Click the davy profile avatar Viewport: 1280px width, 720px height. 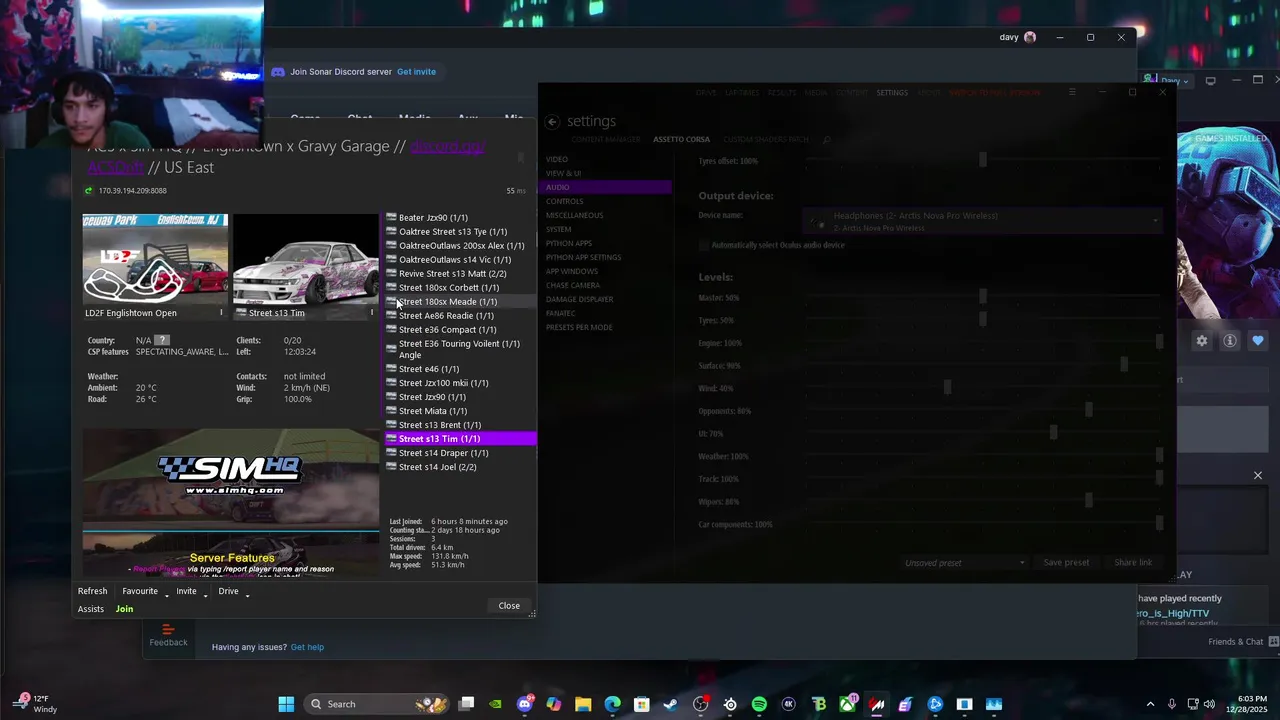coord(1030,37)
